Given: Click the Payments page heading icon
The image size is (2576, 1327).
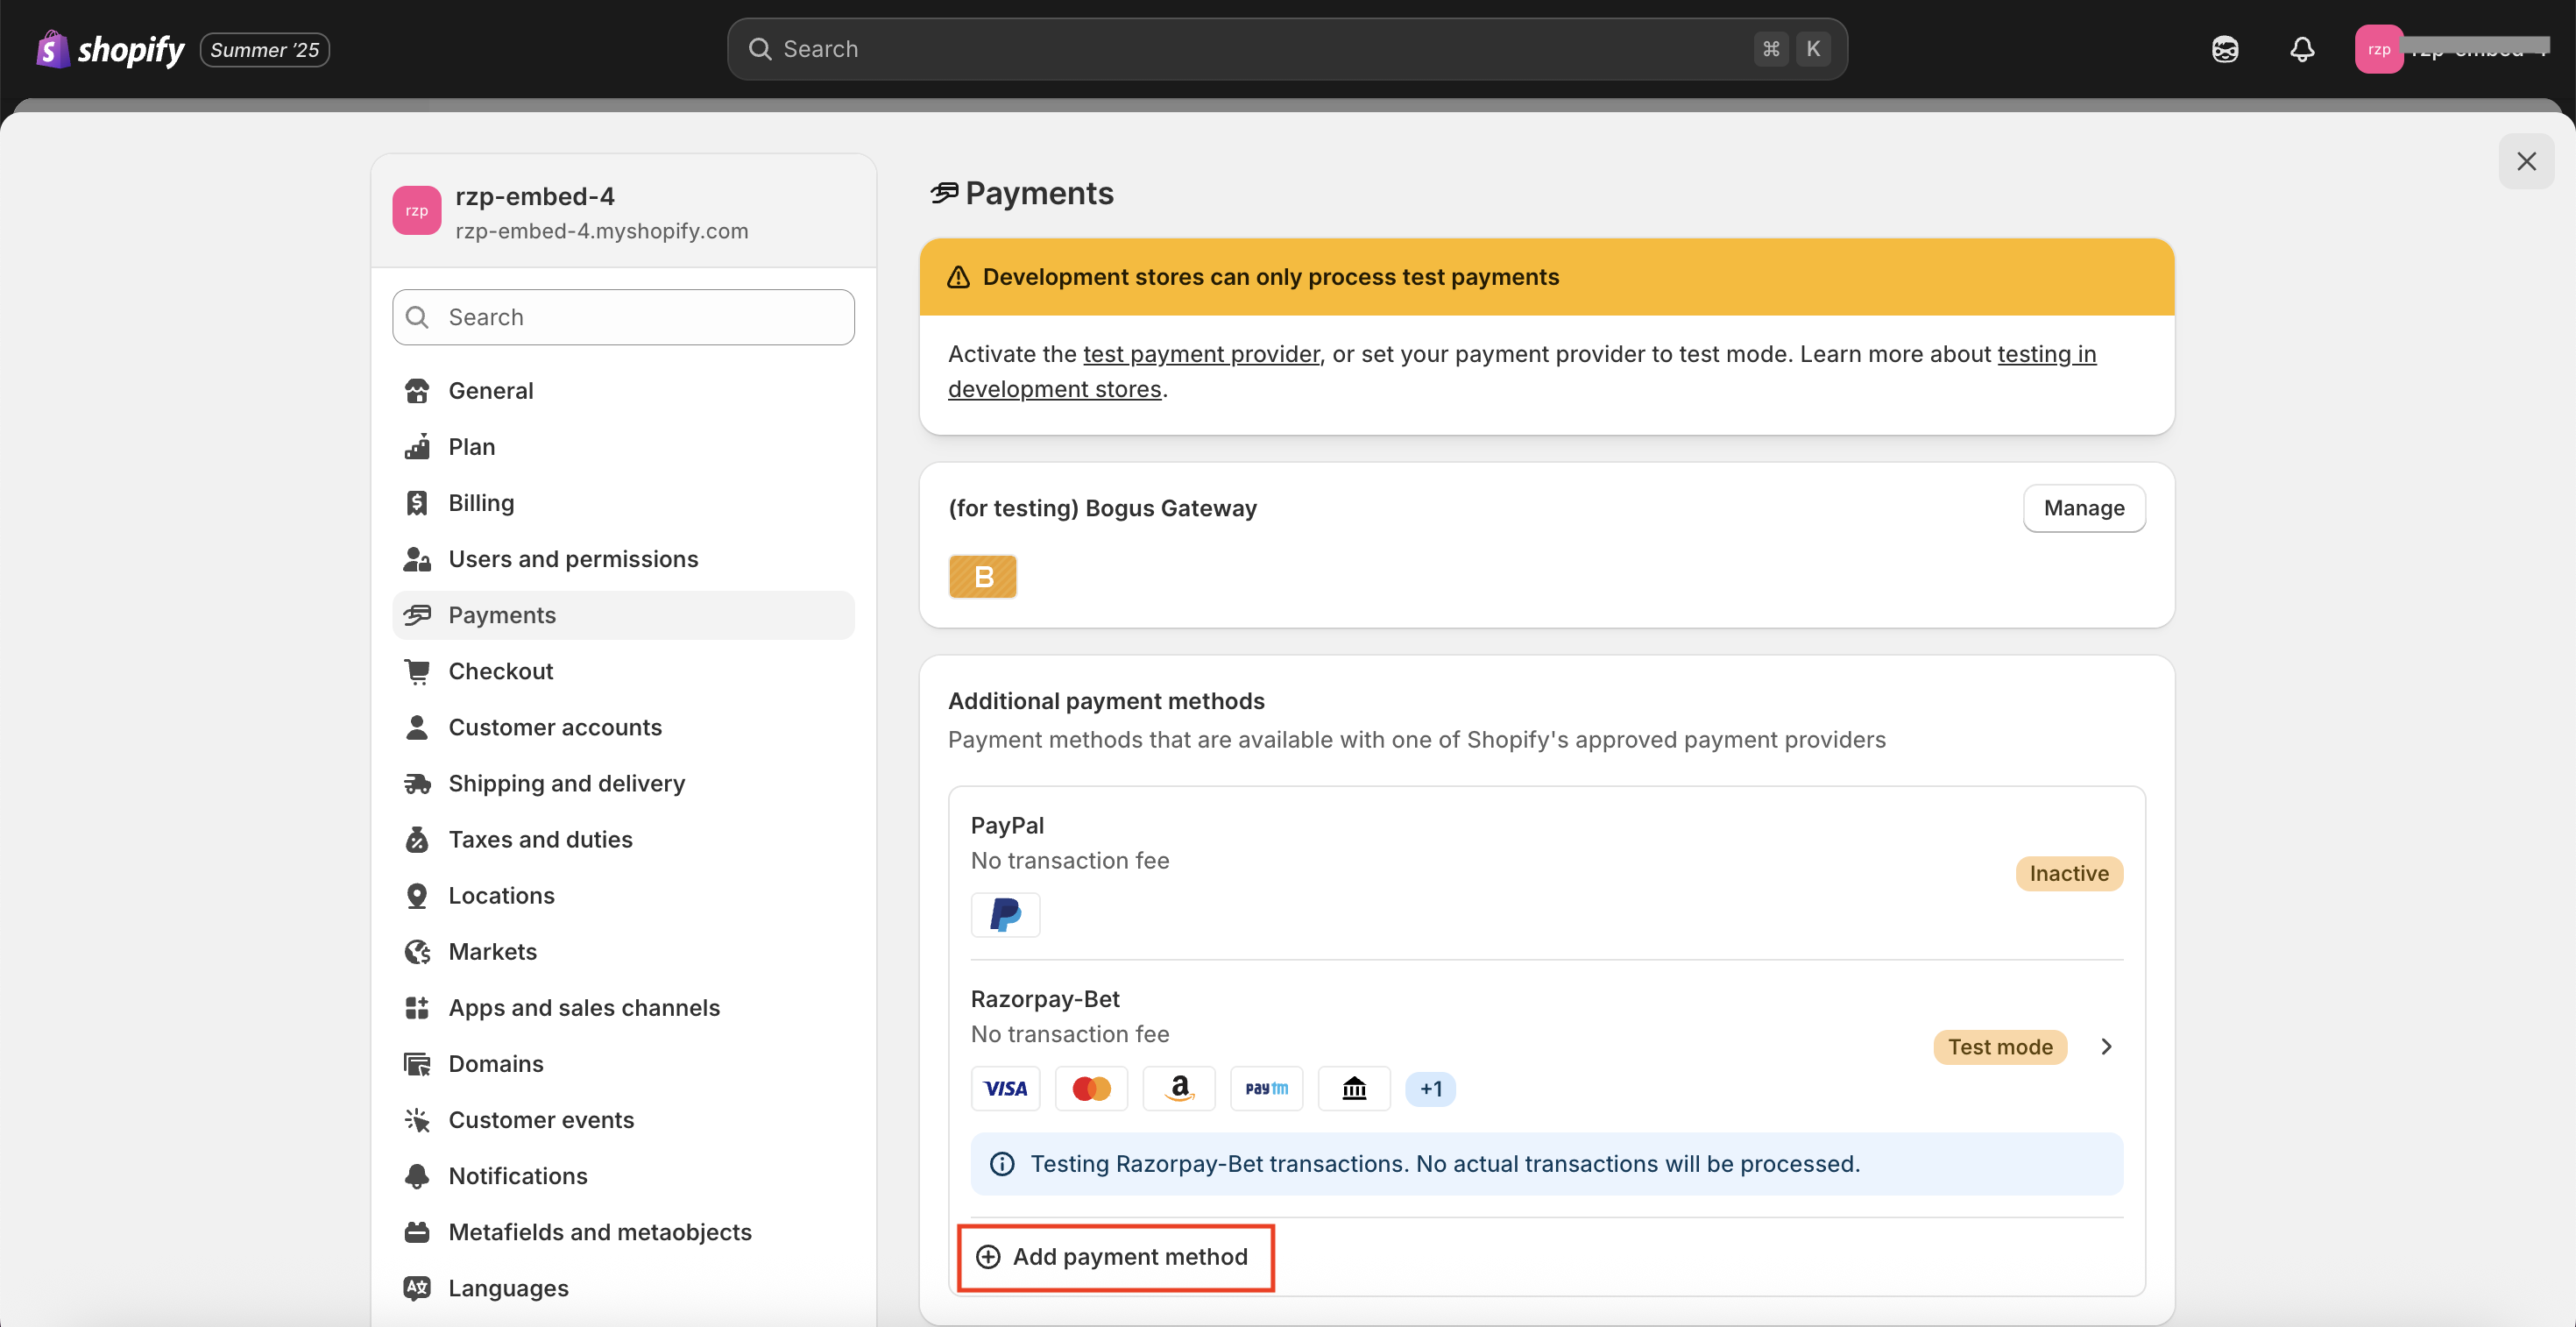Looking at the screenshot, I should coord(944,192).
